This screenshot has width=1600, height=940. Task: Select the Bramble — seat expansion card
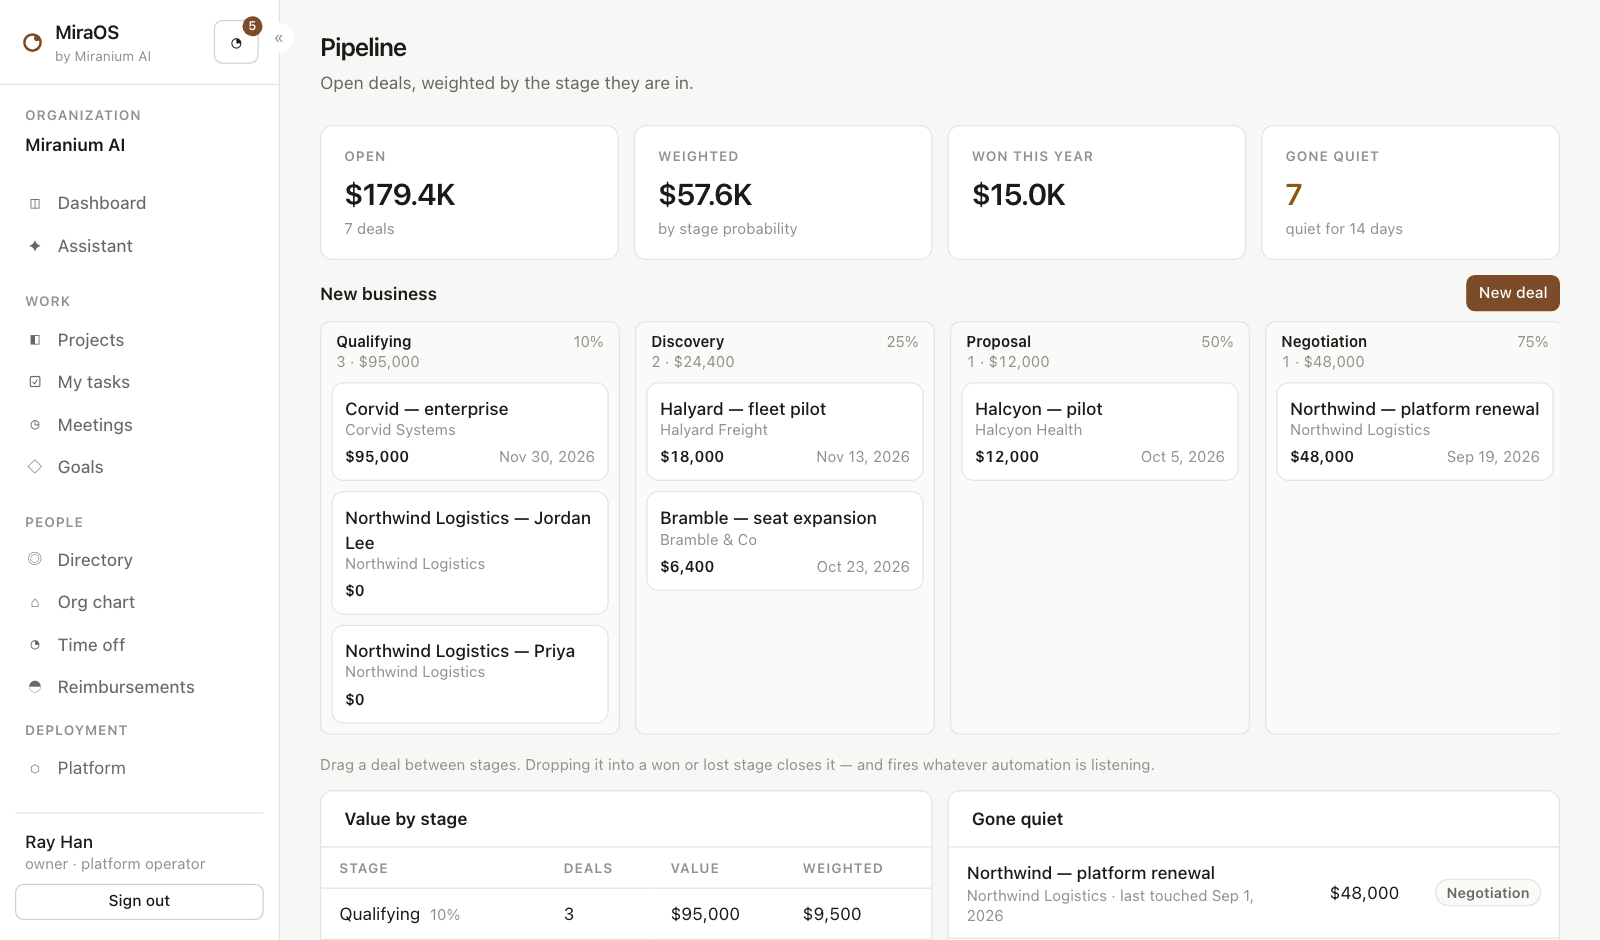785,541
